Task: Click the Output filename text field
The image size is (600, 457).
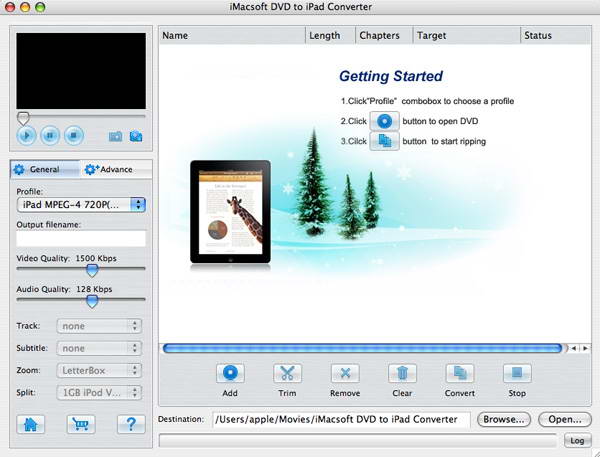Action: point(81,239)
